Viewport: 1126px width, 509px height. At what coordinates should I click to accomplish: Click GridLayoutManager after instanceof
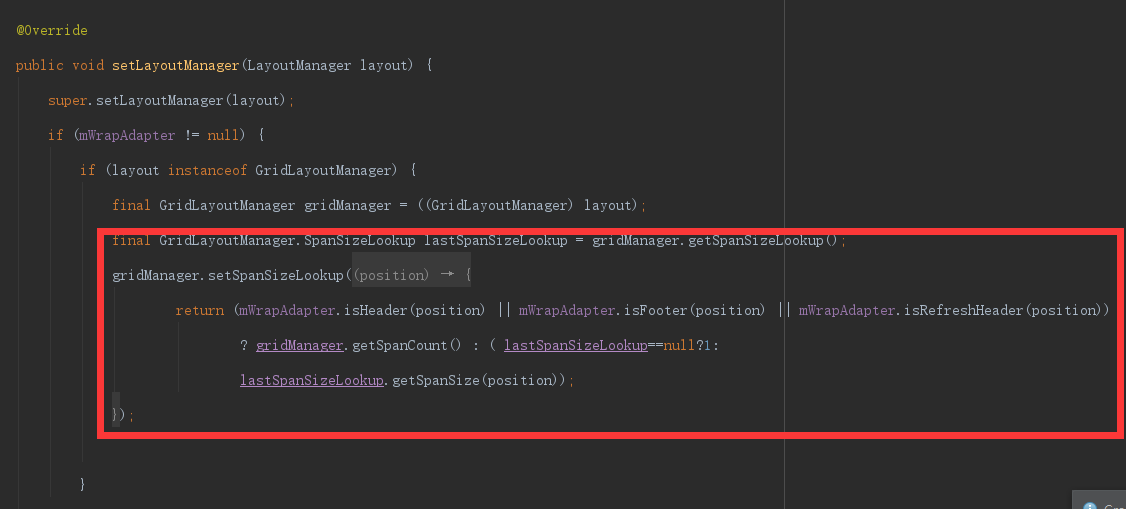pyautogui.click(x=322, y=171)
